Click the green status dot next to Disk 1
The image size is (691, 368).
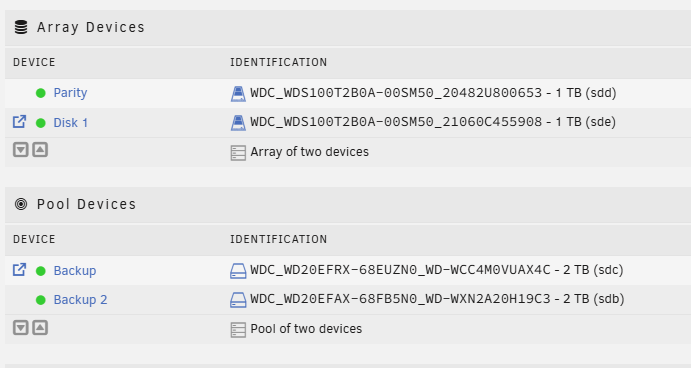(x=41, y=123)
